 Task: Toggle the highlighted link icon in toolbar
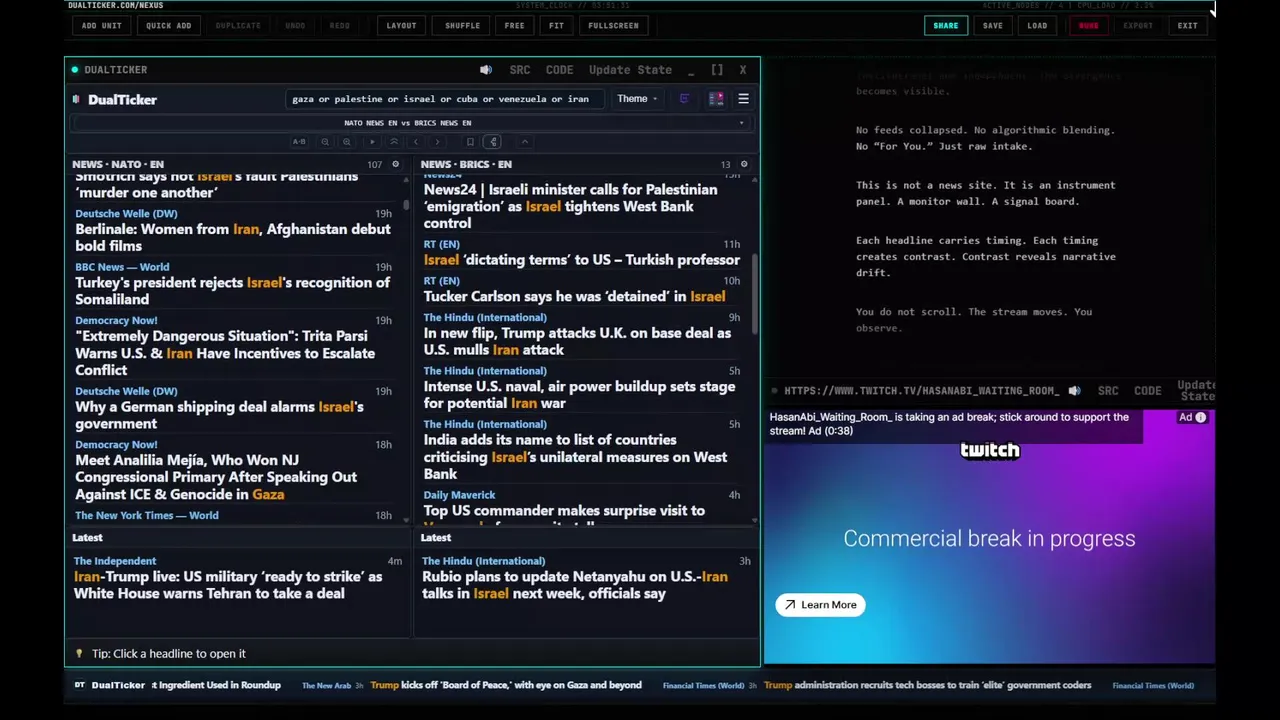(493, 142)
